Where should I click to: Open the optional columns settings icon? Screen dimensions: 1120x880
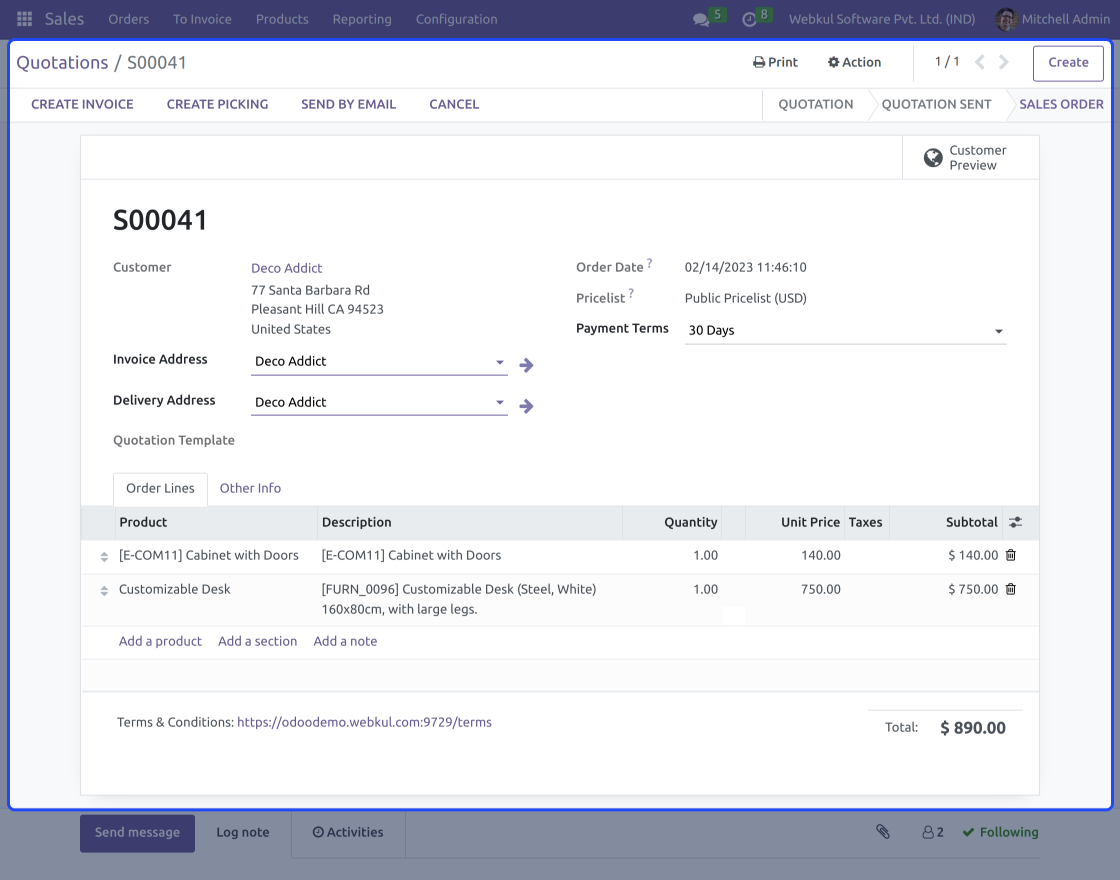pyautogui.click(x=1015, y=522)
